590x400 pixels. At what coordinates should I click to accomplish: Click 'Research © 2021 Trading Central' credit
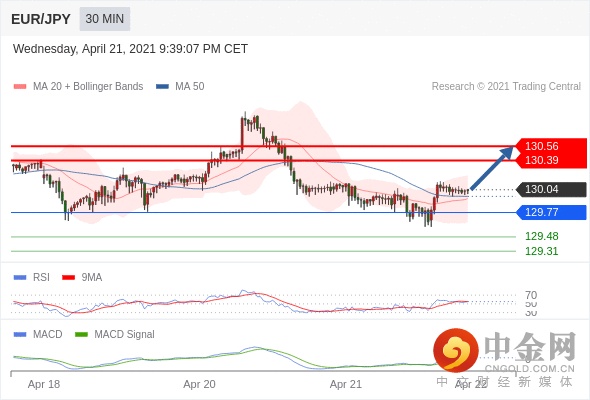506,87
